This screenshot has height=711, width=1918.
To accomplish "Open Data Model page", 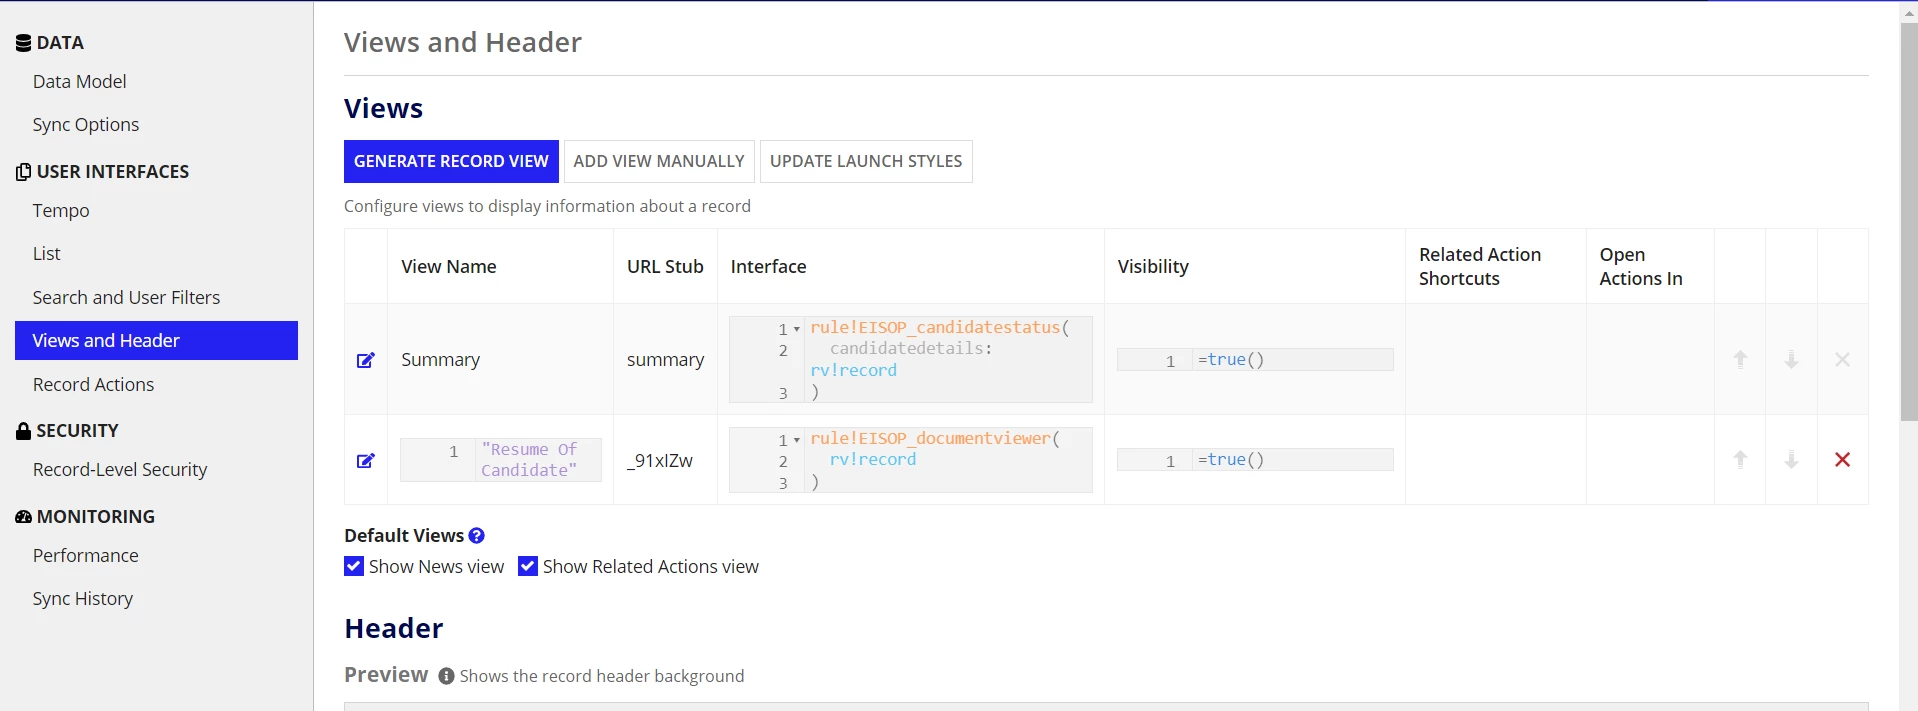I will [80, 82].
